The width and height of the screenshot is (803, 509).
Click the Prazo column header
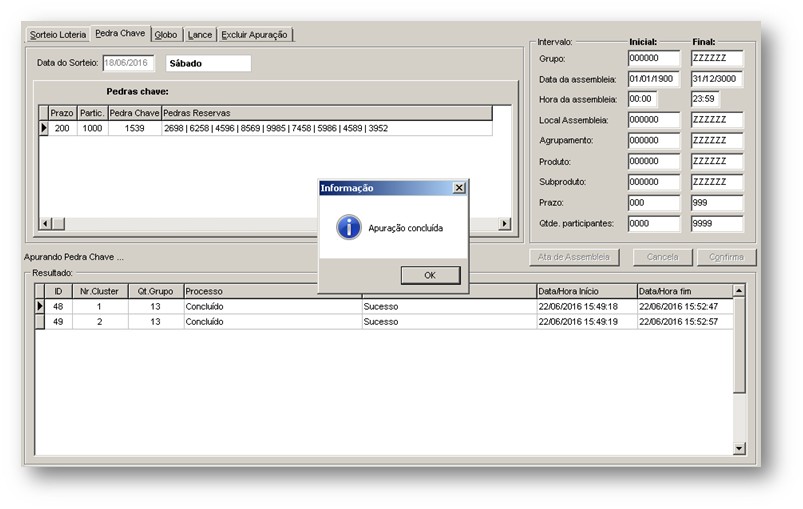tap(62, 113)
